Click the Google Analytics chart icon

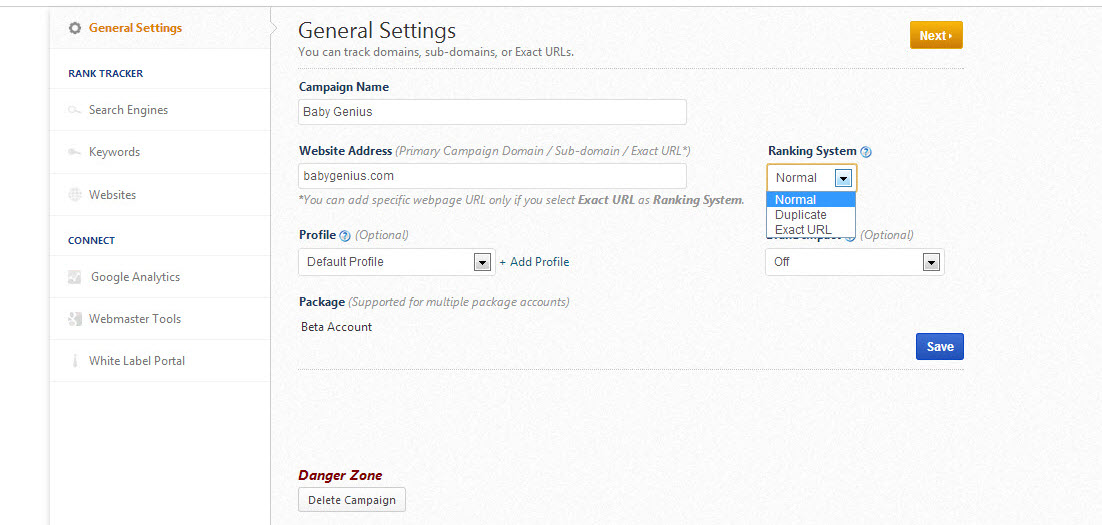(74, 277)
